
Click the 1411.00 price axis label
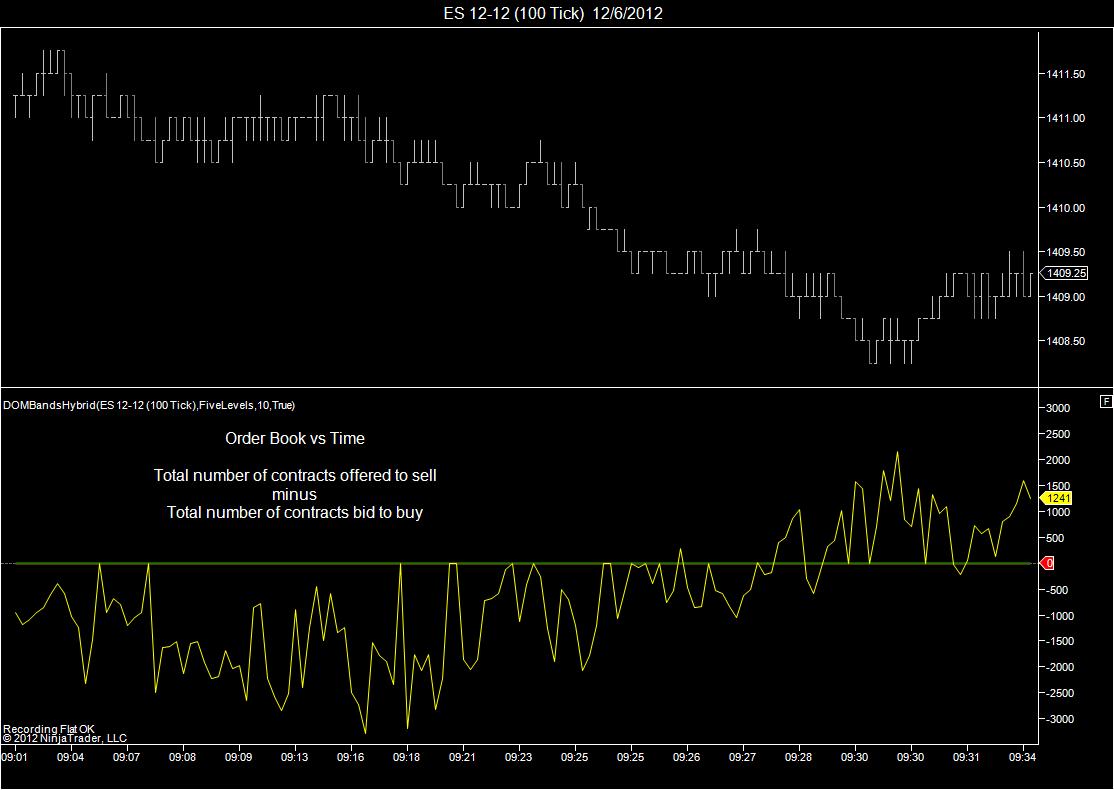point(1065,118)
